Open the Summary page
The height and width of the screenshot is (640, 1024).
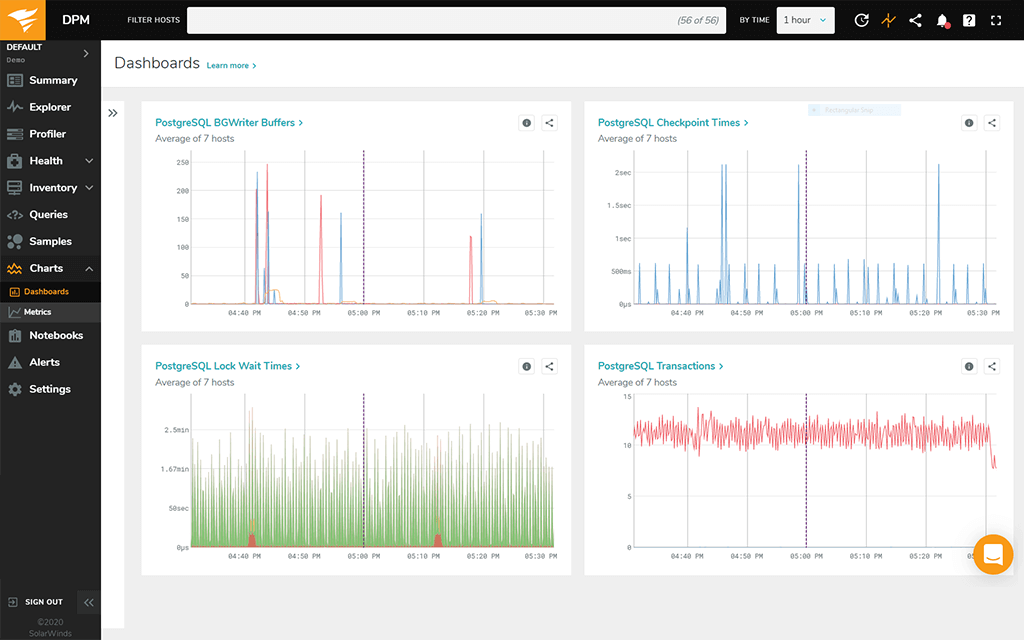click(x=51, y=80)
